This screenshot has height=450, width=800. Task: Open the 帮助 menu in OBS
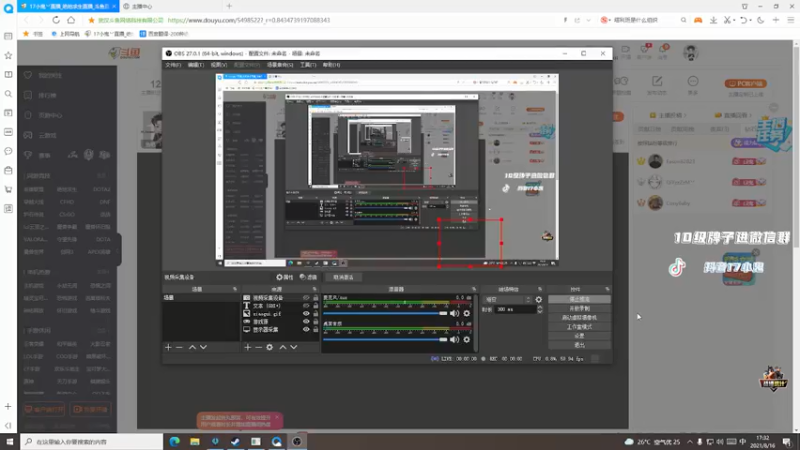coord(331,65)
